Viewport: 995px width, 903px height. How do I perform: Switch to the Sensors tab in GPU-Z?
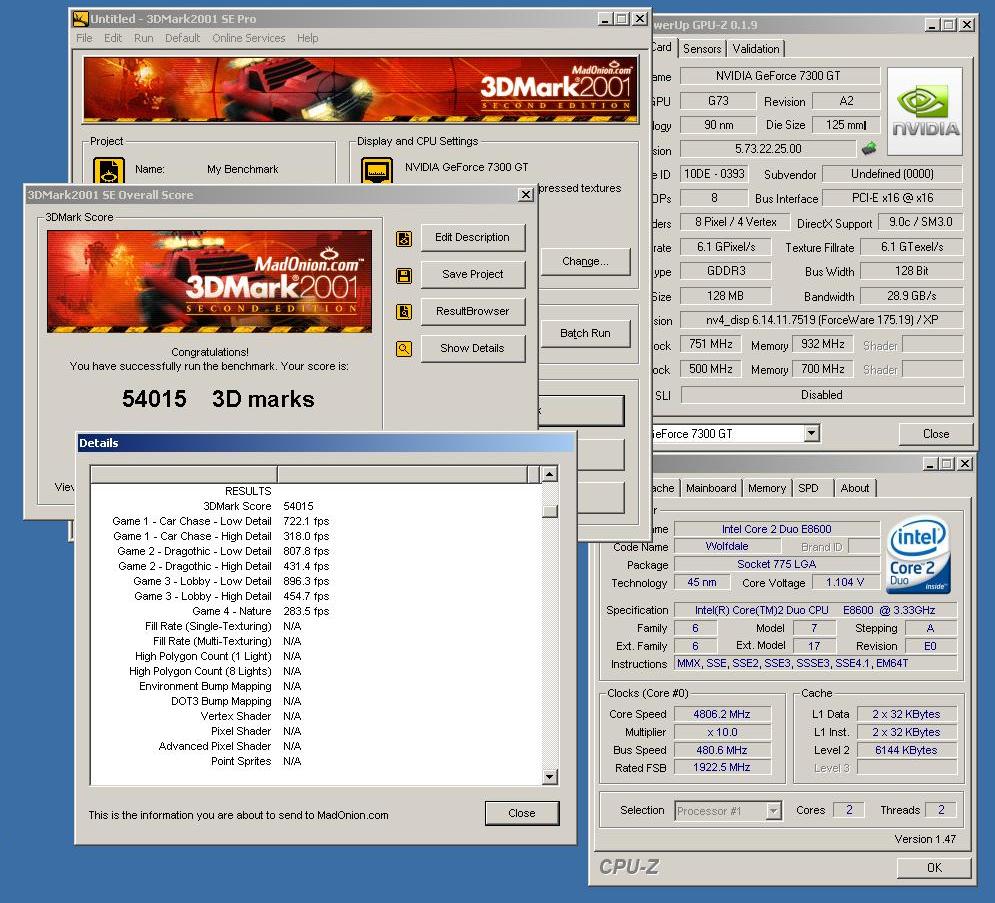pos(702,49)
